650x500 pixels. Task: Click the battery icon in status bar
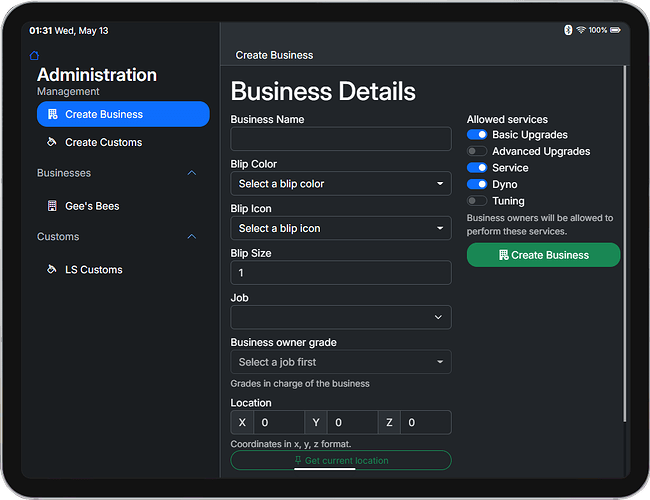point(615,30)
